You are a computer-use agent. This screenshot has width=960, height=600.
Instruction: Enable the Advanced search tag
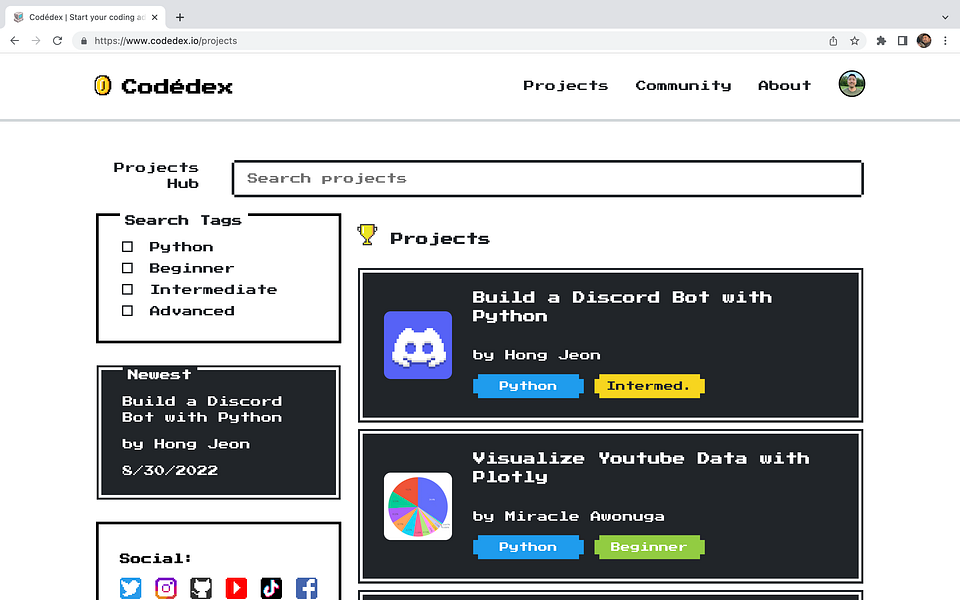[x=128, y=310]
